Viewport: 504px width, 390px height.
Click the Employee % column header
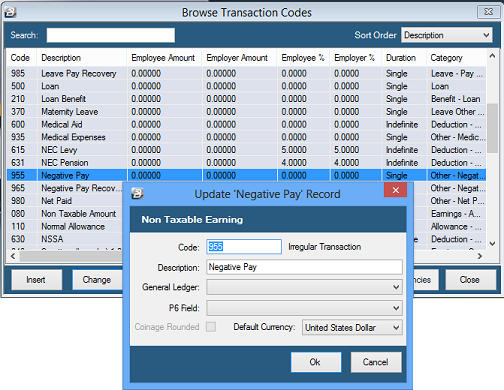click(303, 58)
